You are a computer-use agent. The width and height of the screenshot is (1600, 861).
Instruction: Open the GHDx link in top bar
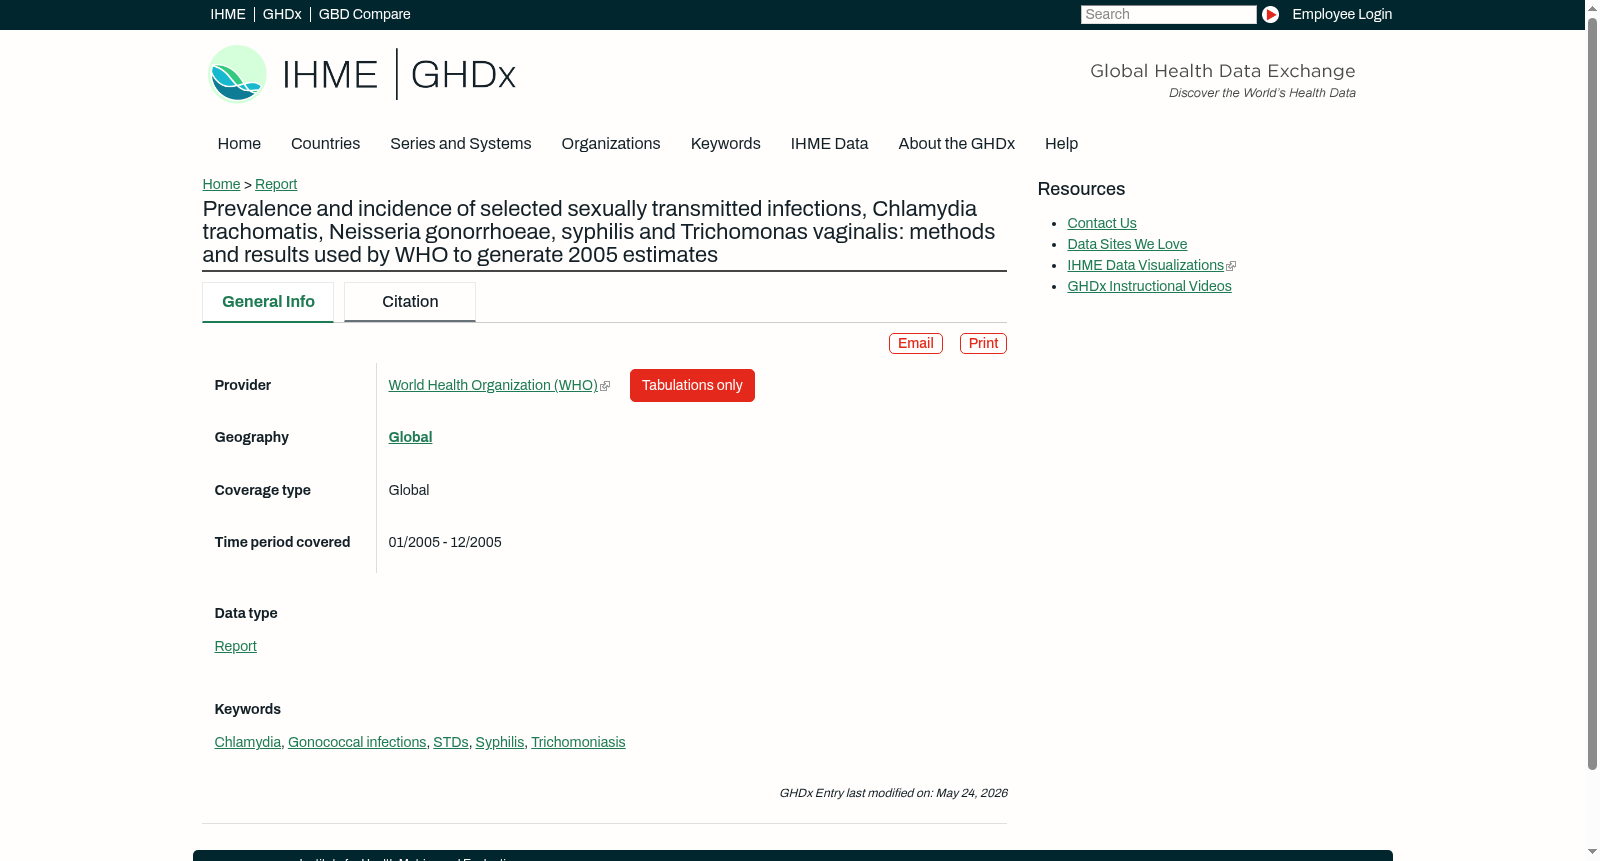[x=282, y=14]
